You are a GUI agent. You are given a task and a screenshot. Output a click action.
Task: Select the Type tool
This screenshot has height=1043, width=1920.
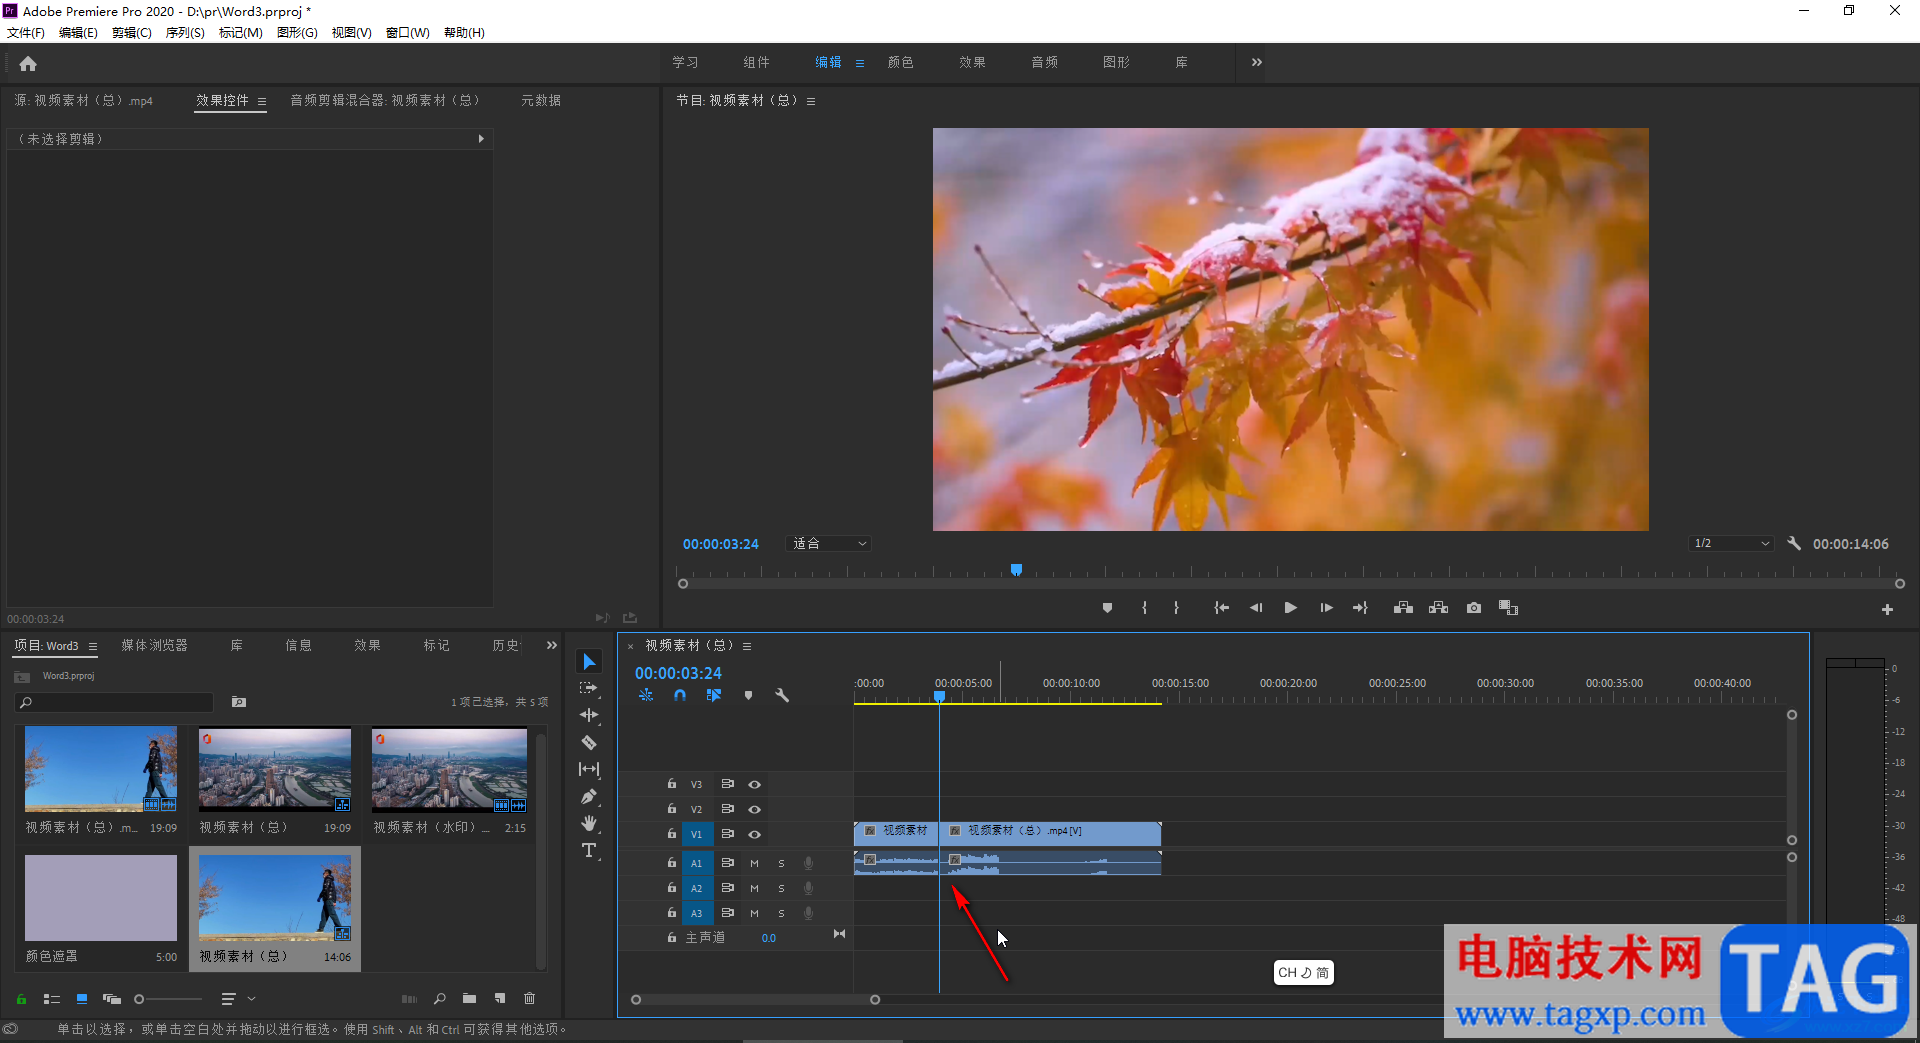pos(589,850)
